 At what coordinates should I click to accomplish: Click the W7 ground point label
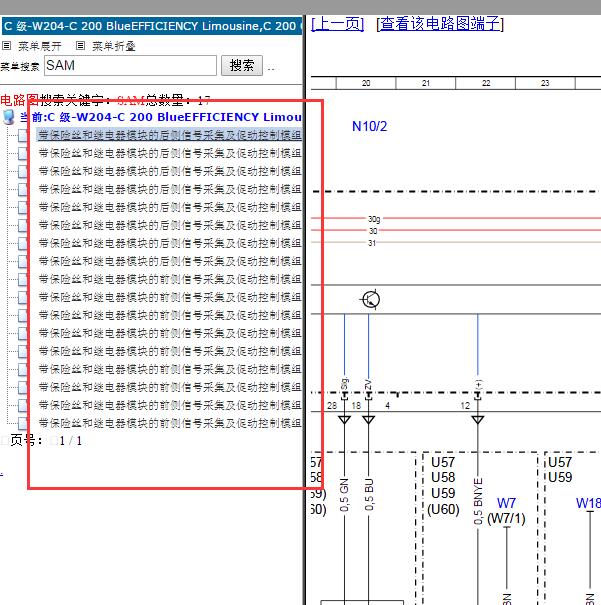click(506, 503)
